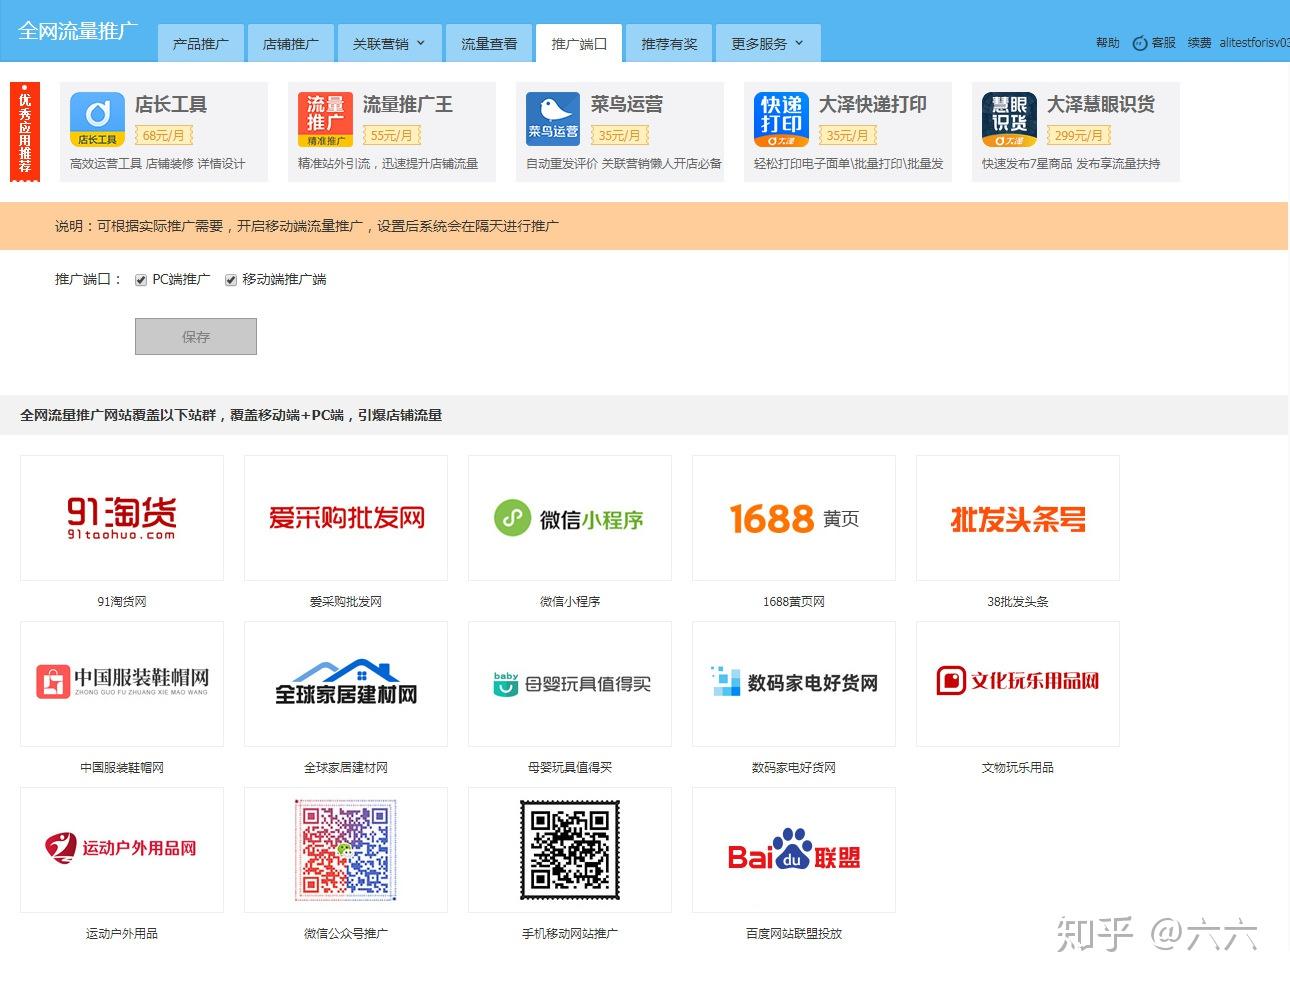
Task: Click the 运动户外用品 caption
Action: tap(122, 934)
